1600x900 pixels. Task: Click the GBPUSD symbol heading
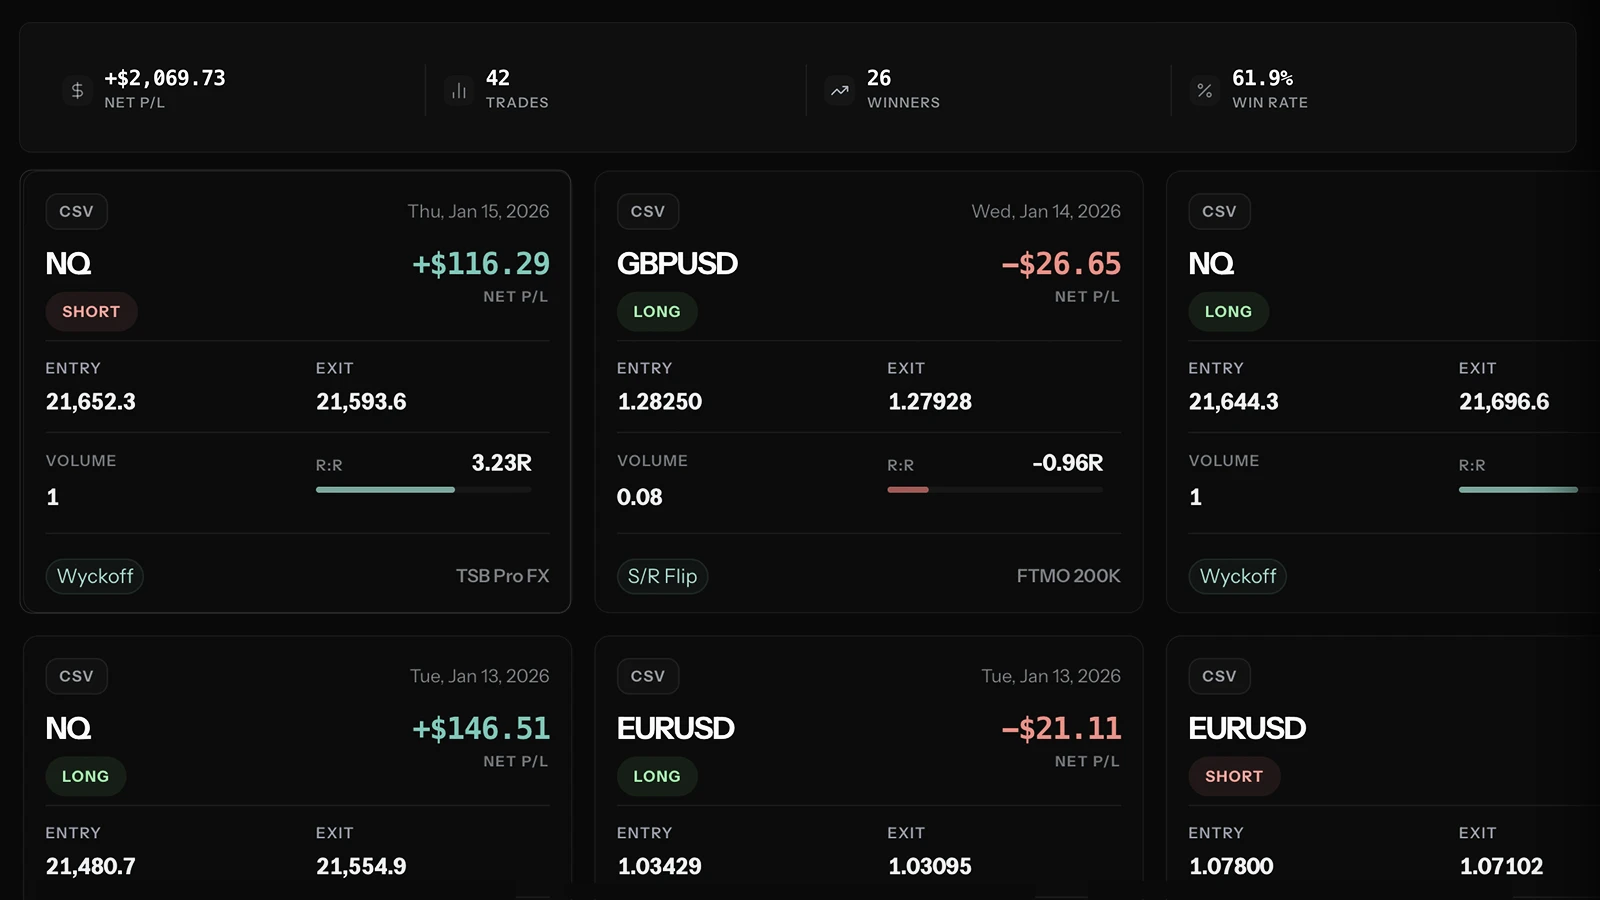pyautogui.click(x=677, y=263)
